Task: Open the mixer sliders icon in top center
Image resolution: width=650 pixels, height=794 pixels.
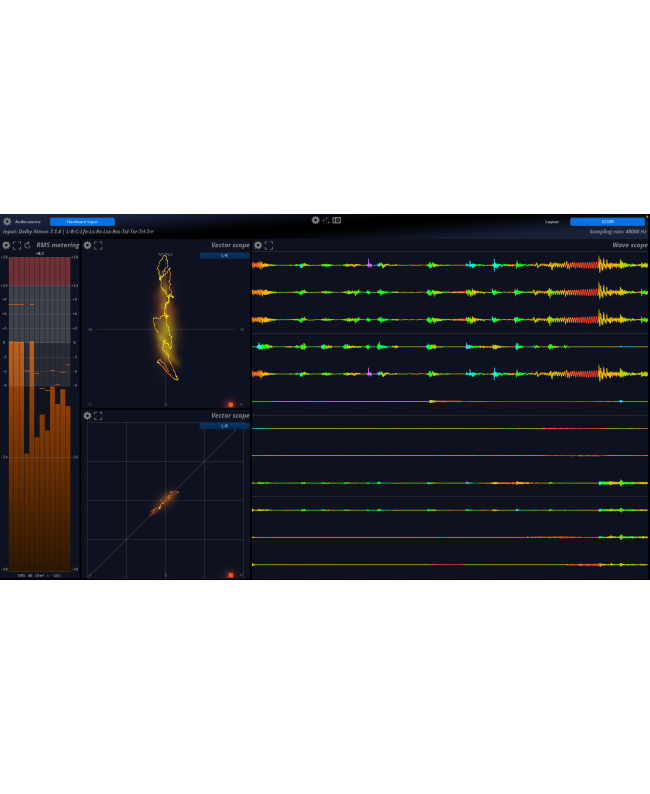Action: (326, 220)
